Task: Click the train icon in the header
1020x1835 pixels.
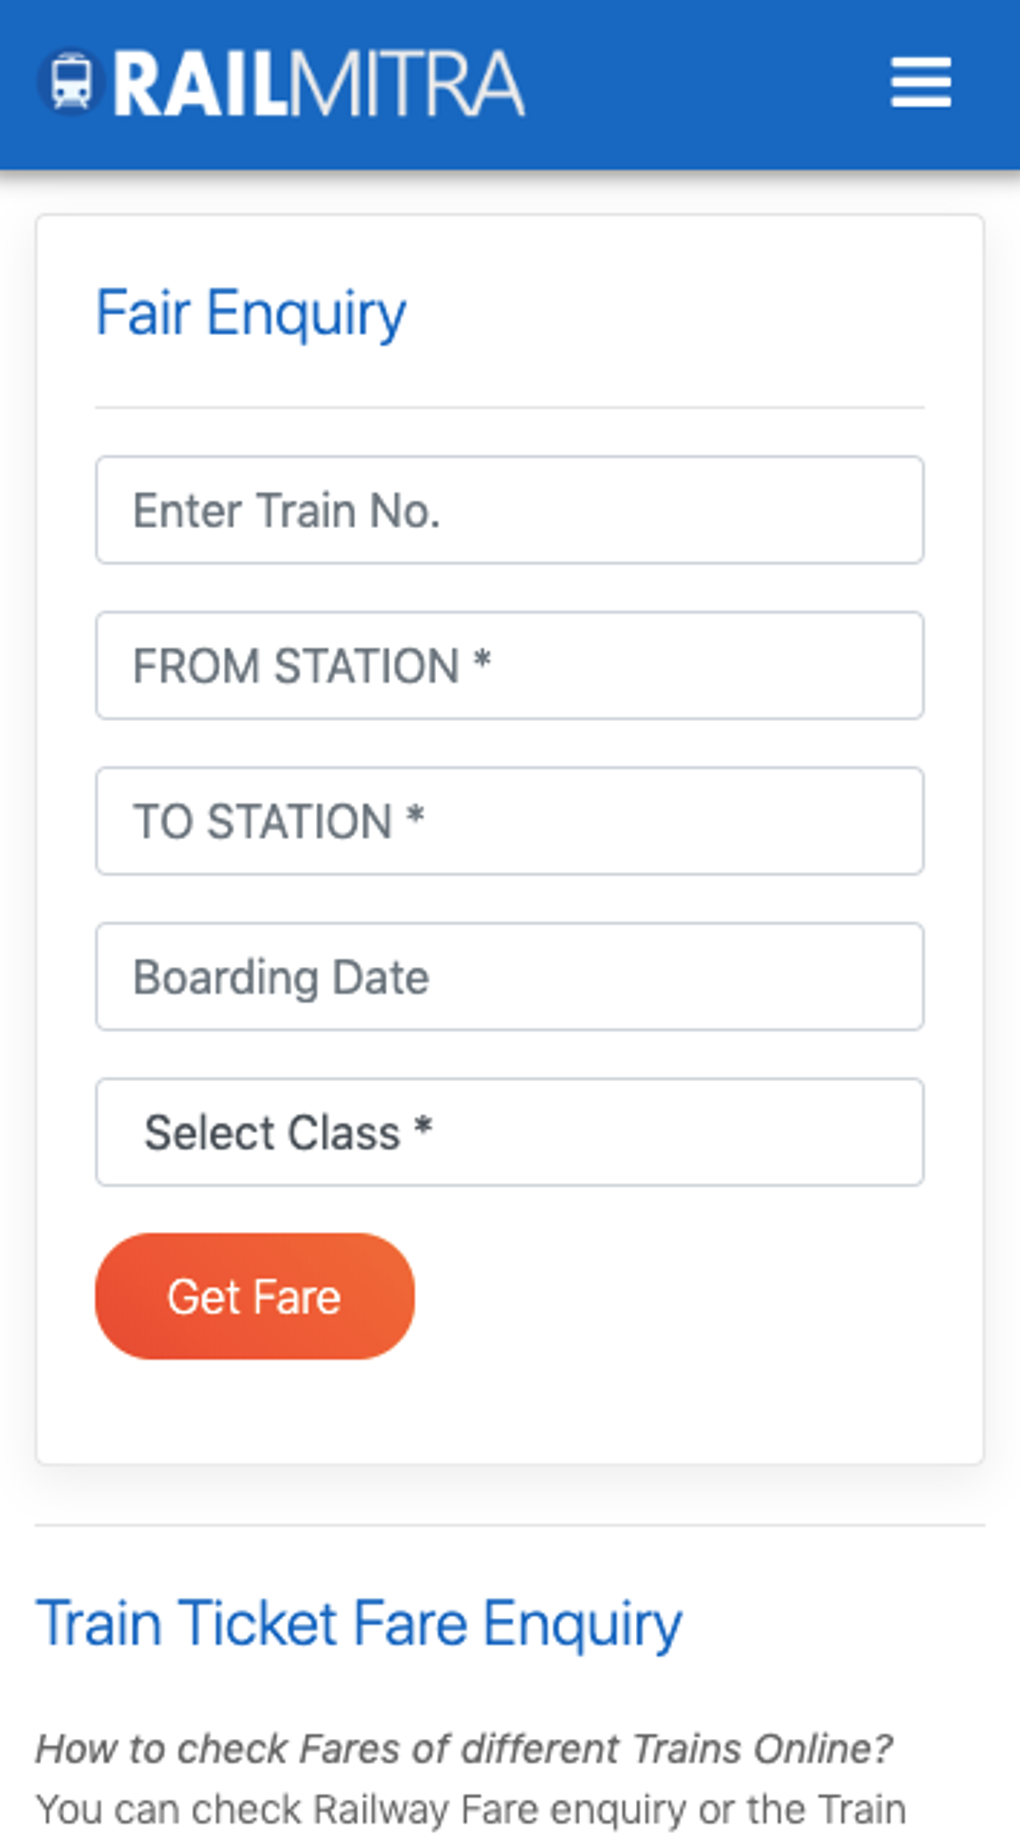Action: (x=71, y=82)
